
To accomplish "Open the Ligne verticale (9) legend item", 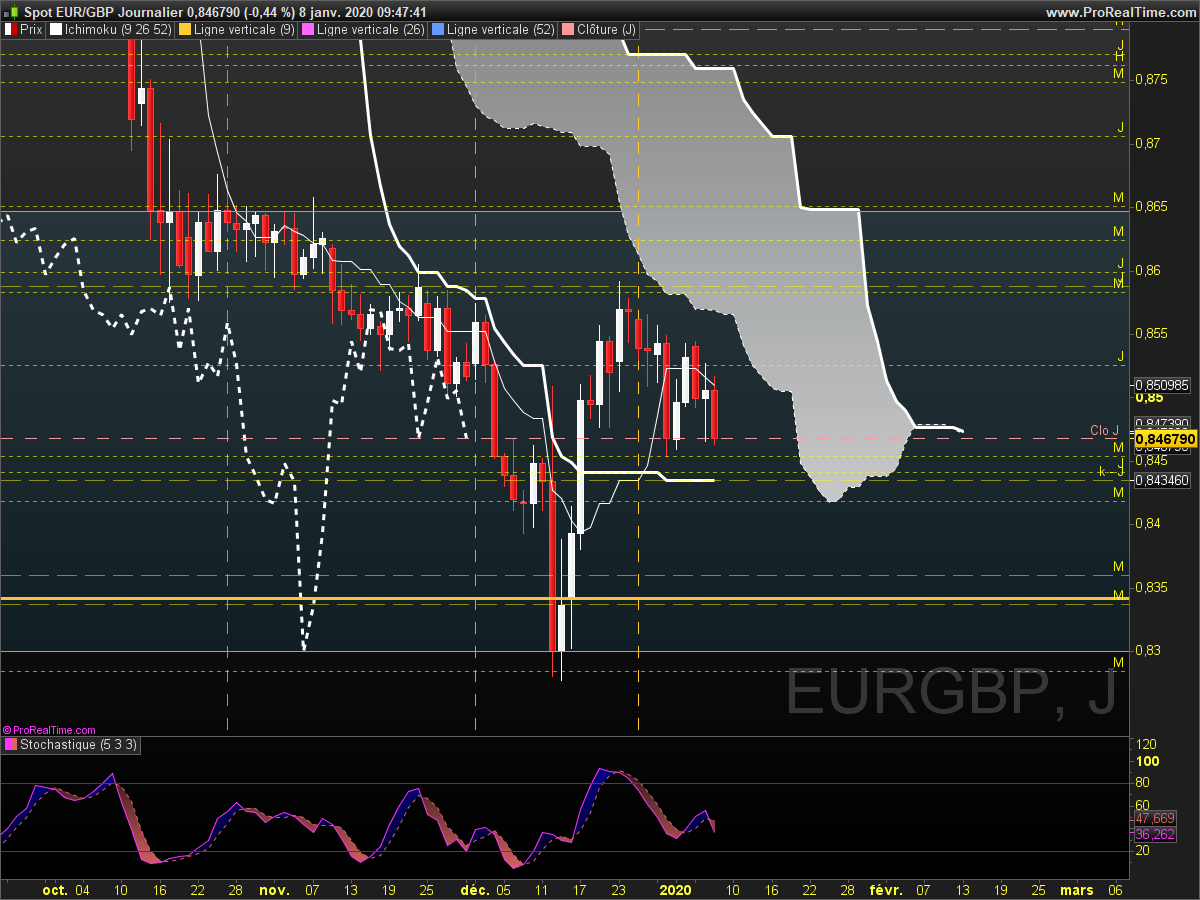I will coord(236,30).
